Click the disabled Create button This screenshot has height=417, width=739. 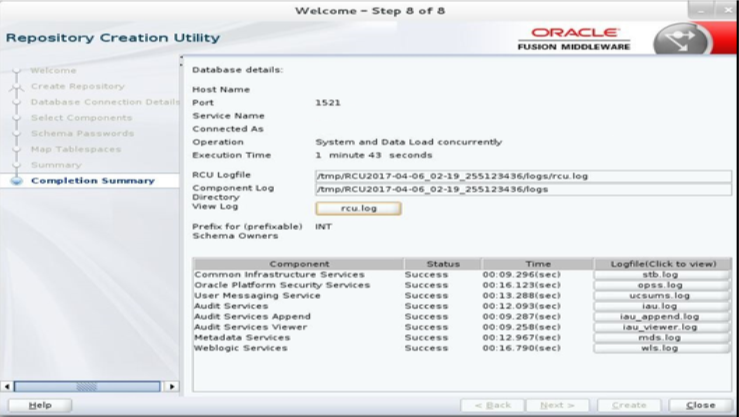tap(629, 405)
